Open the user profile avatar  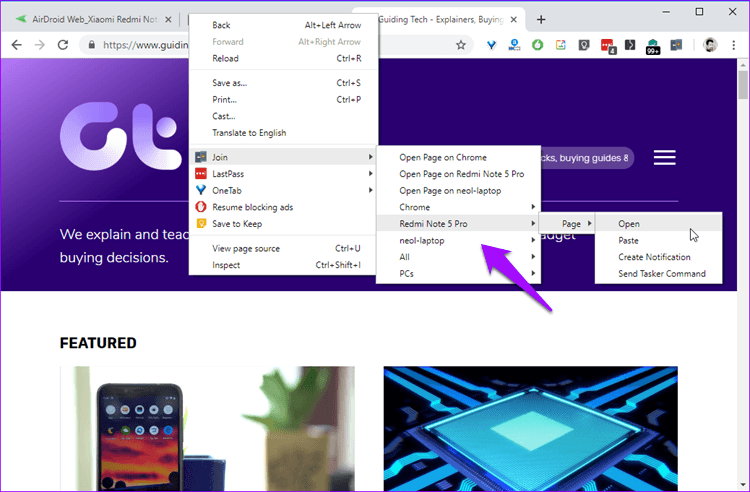pos(710,45)
